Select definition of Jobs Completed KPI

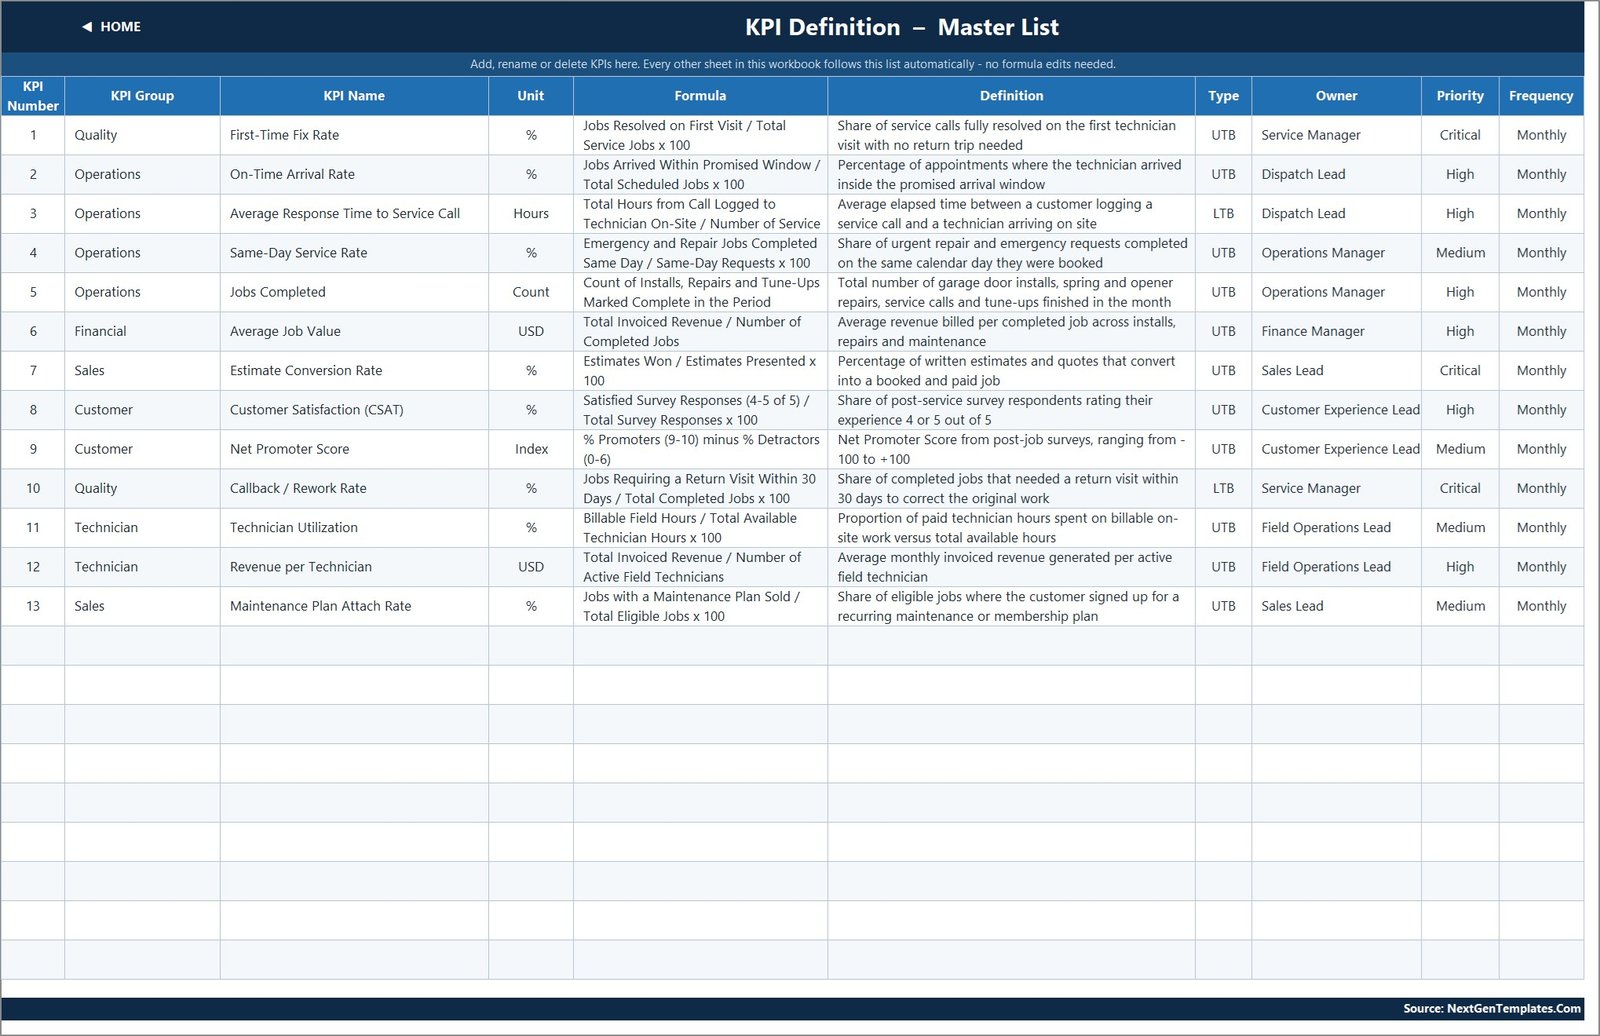click(1011, 292)
